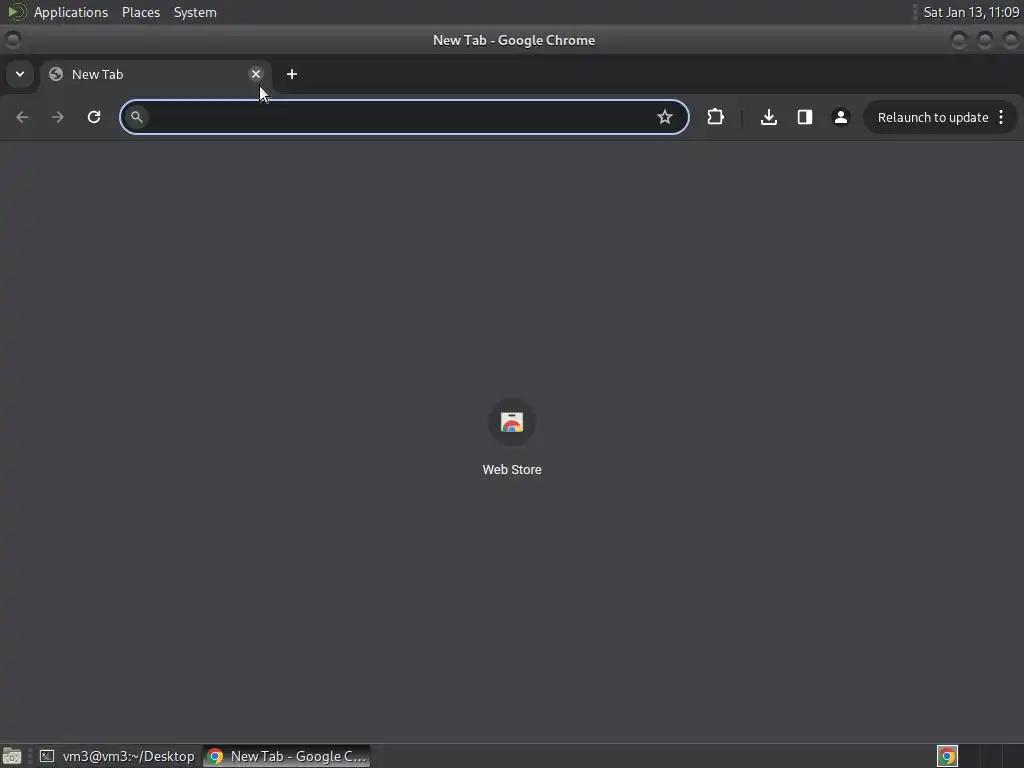The height and width of the screenshot is (768, 1024).
Task: Open the System menu
Action: (195, 12)
